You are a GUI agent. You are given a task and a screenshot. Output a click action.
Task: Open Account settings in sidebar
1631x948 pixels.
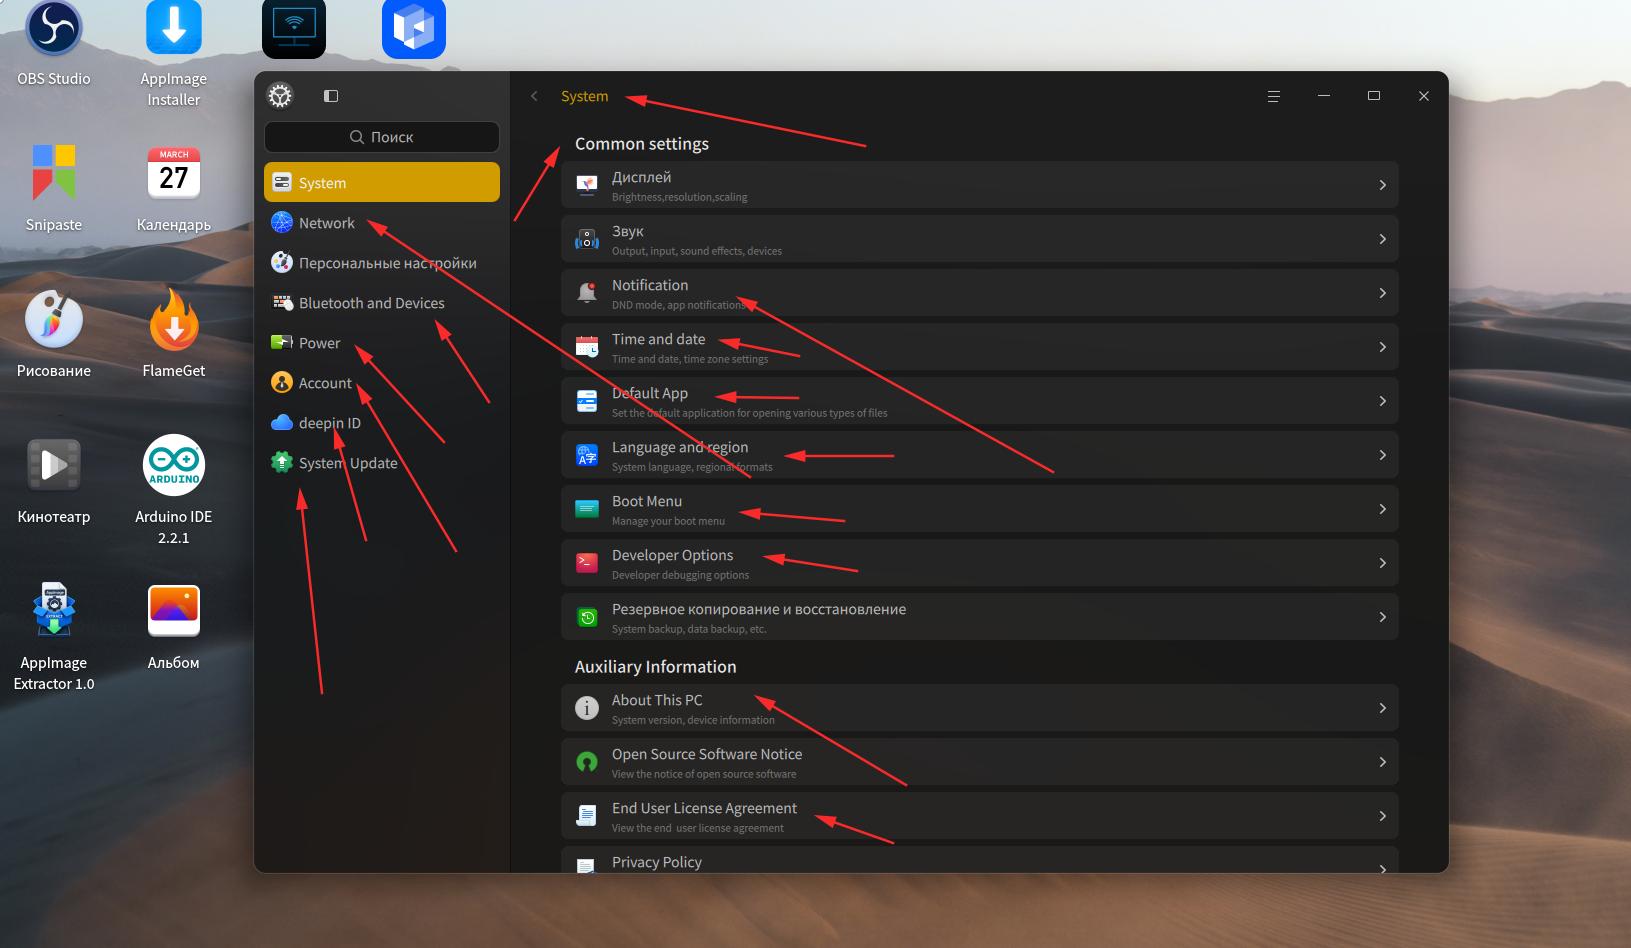(382, 383)
